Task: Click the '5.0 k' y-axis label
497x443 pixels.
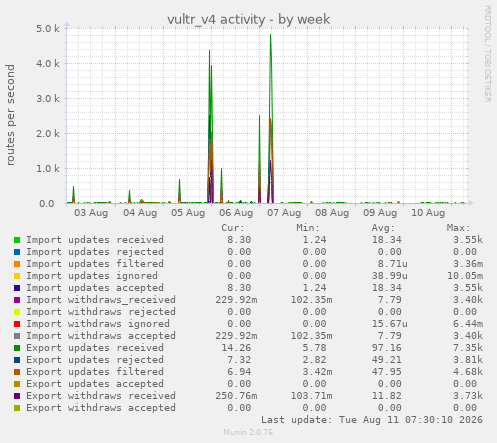Action: (48, 28)
